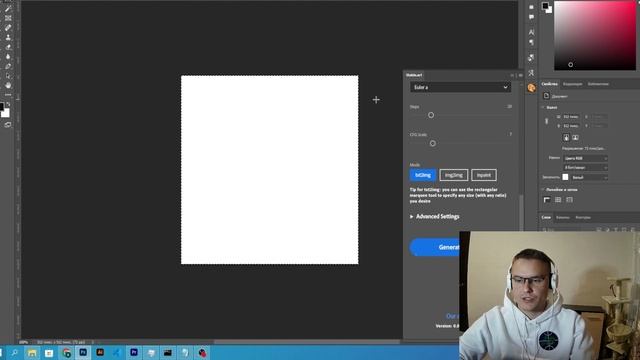This screenshot has width=640, height=360.
Task: Select the txt2img mode
Action: [x=423, y=175]
